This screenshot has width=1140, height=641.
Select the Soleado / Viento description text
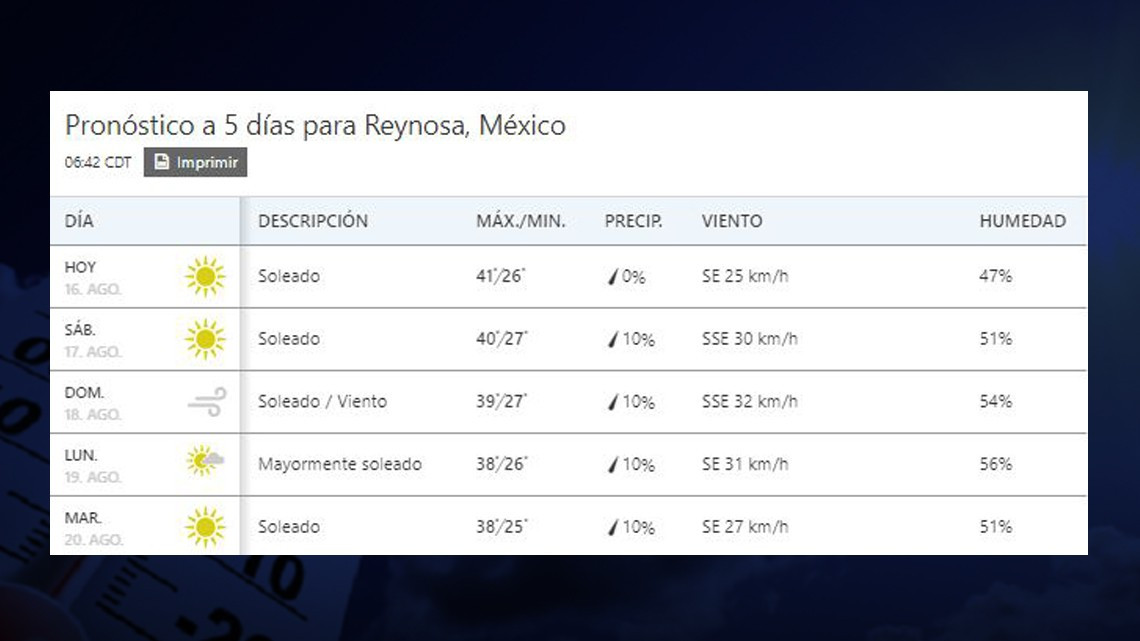tap(322, 401)
